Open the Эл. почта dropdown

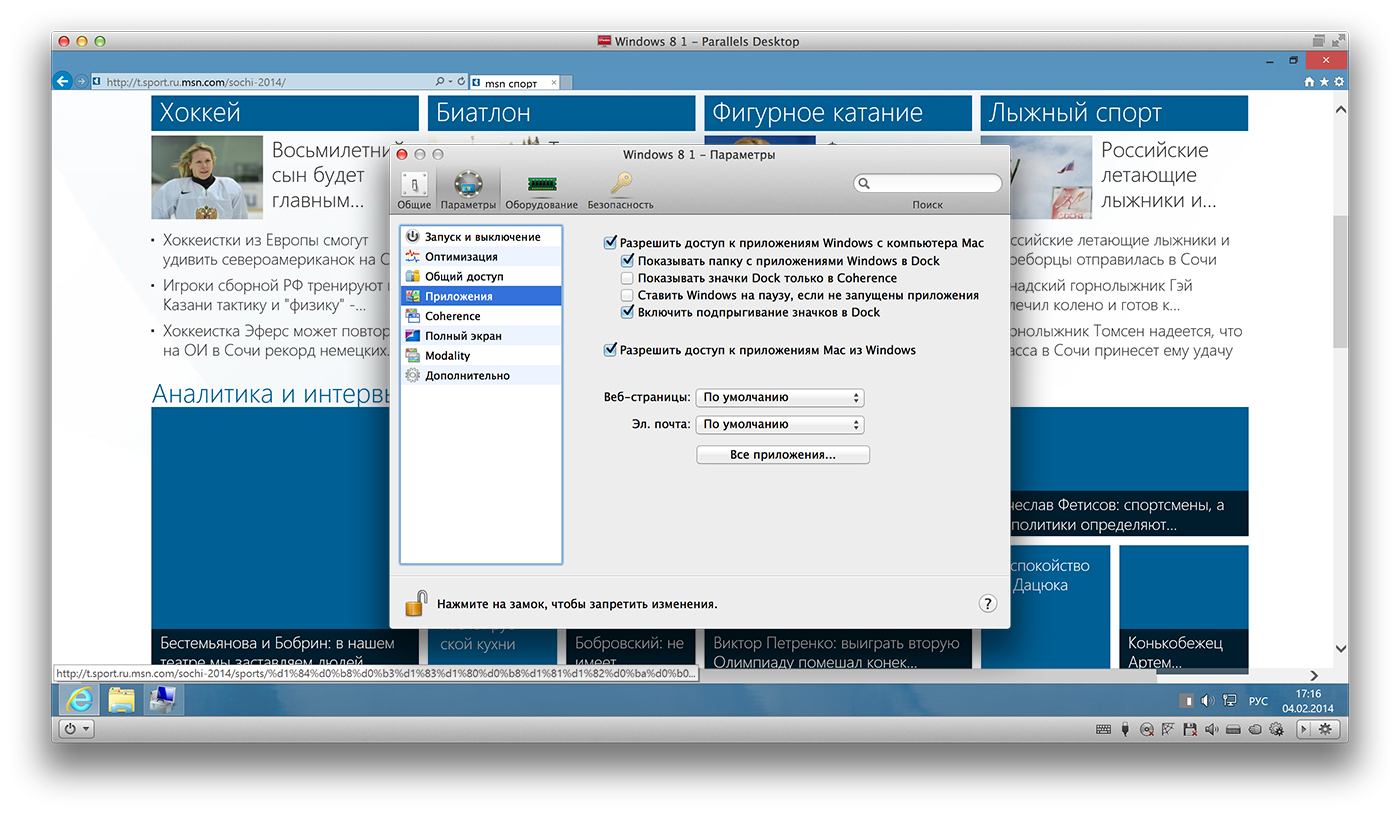(779, 424)
